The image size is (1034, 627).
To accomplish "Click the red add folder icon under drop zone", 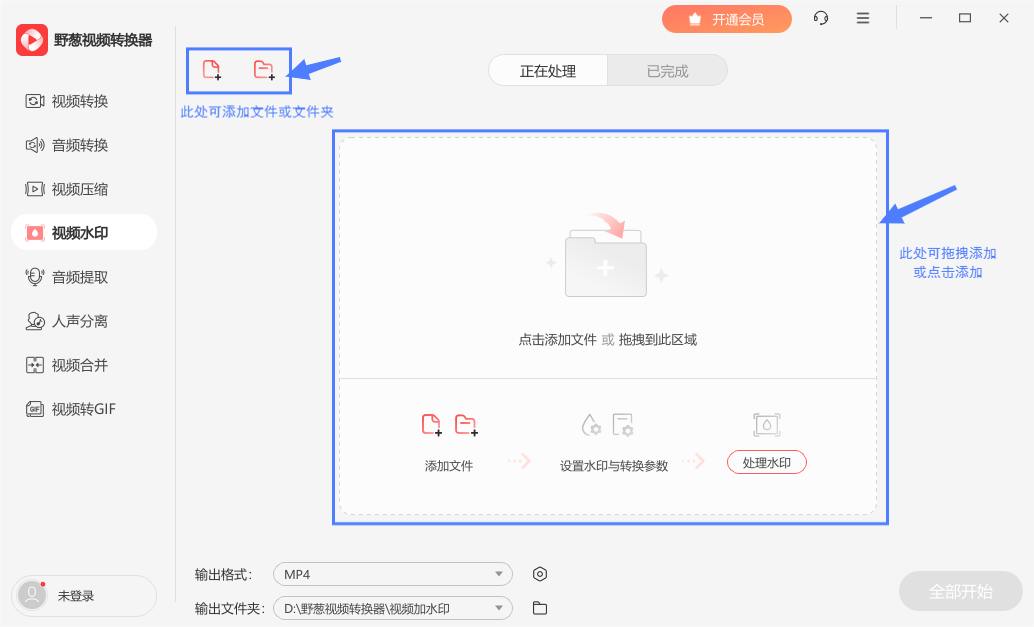I will (x=466, y=425).
